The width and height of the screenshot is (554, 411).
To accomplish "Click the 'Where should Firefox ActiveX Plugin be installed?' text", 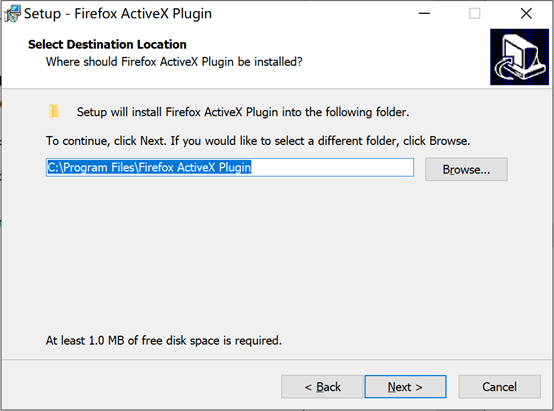I will [x=174, y=62].
